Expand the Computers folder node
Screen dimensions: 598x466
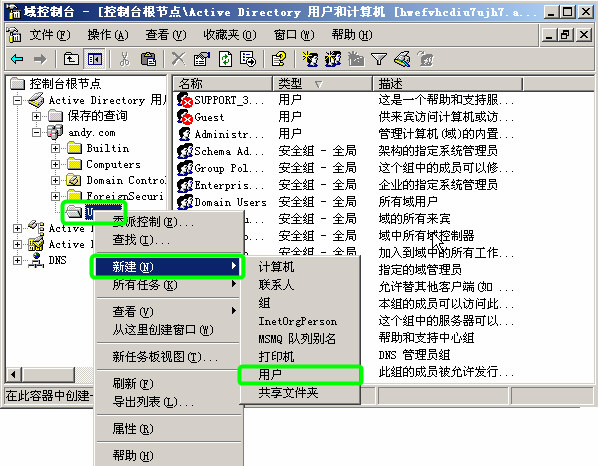(x=55, y=164)
